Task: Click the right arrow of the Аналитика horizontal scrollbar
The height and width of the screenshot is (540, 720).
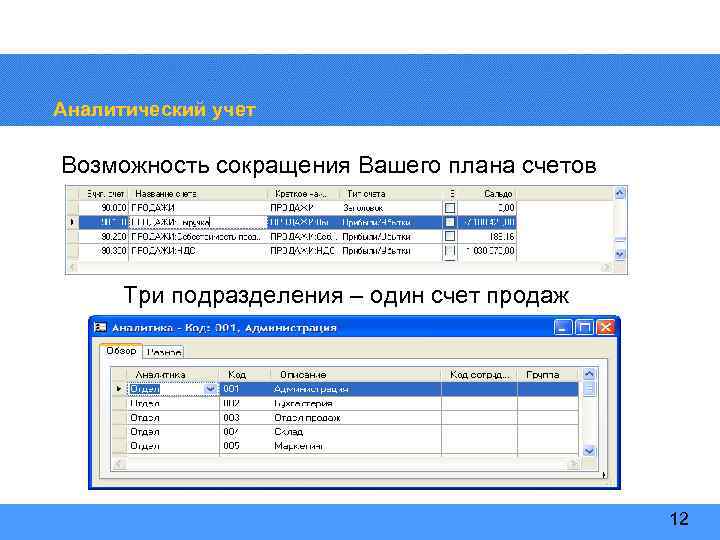Action: pos(573,464)
